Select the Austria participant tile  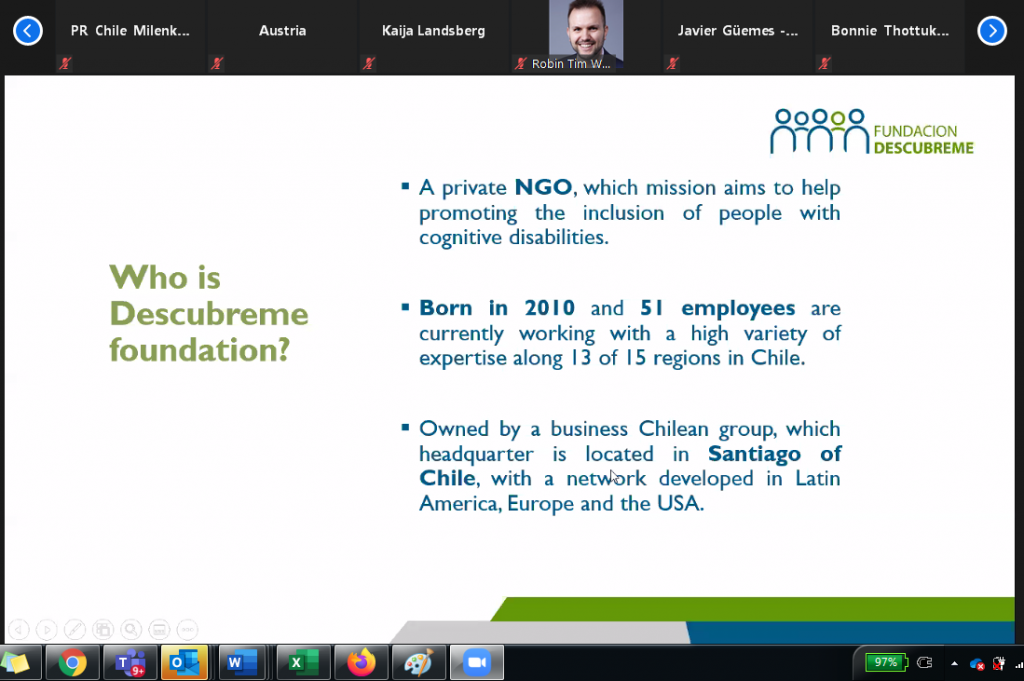click(282, 37)
